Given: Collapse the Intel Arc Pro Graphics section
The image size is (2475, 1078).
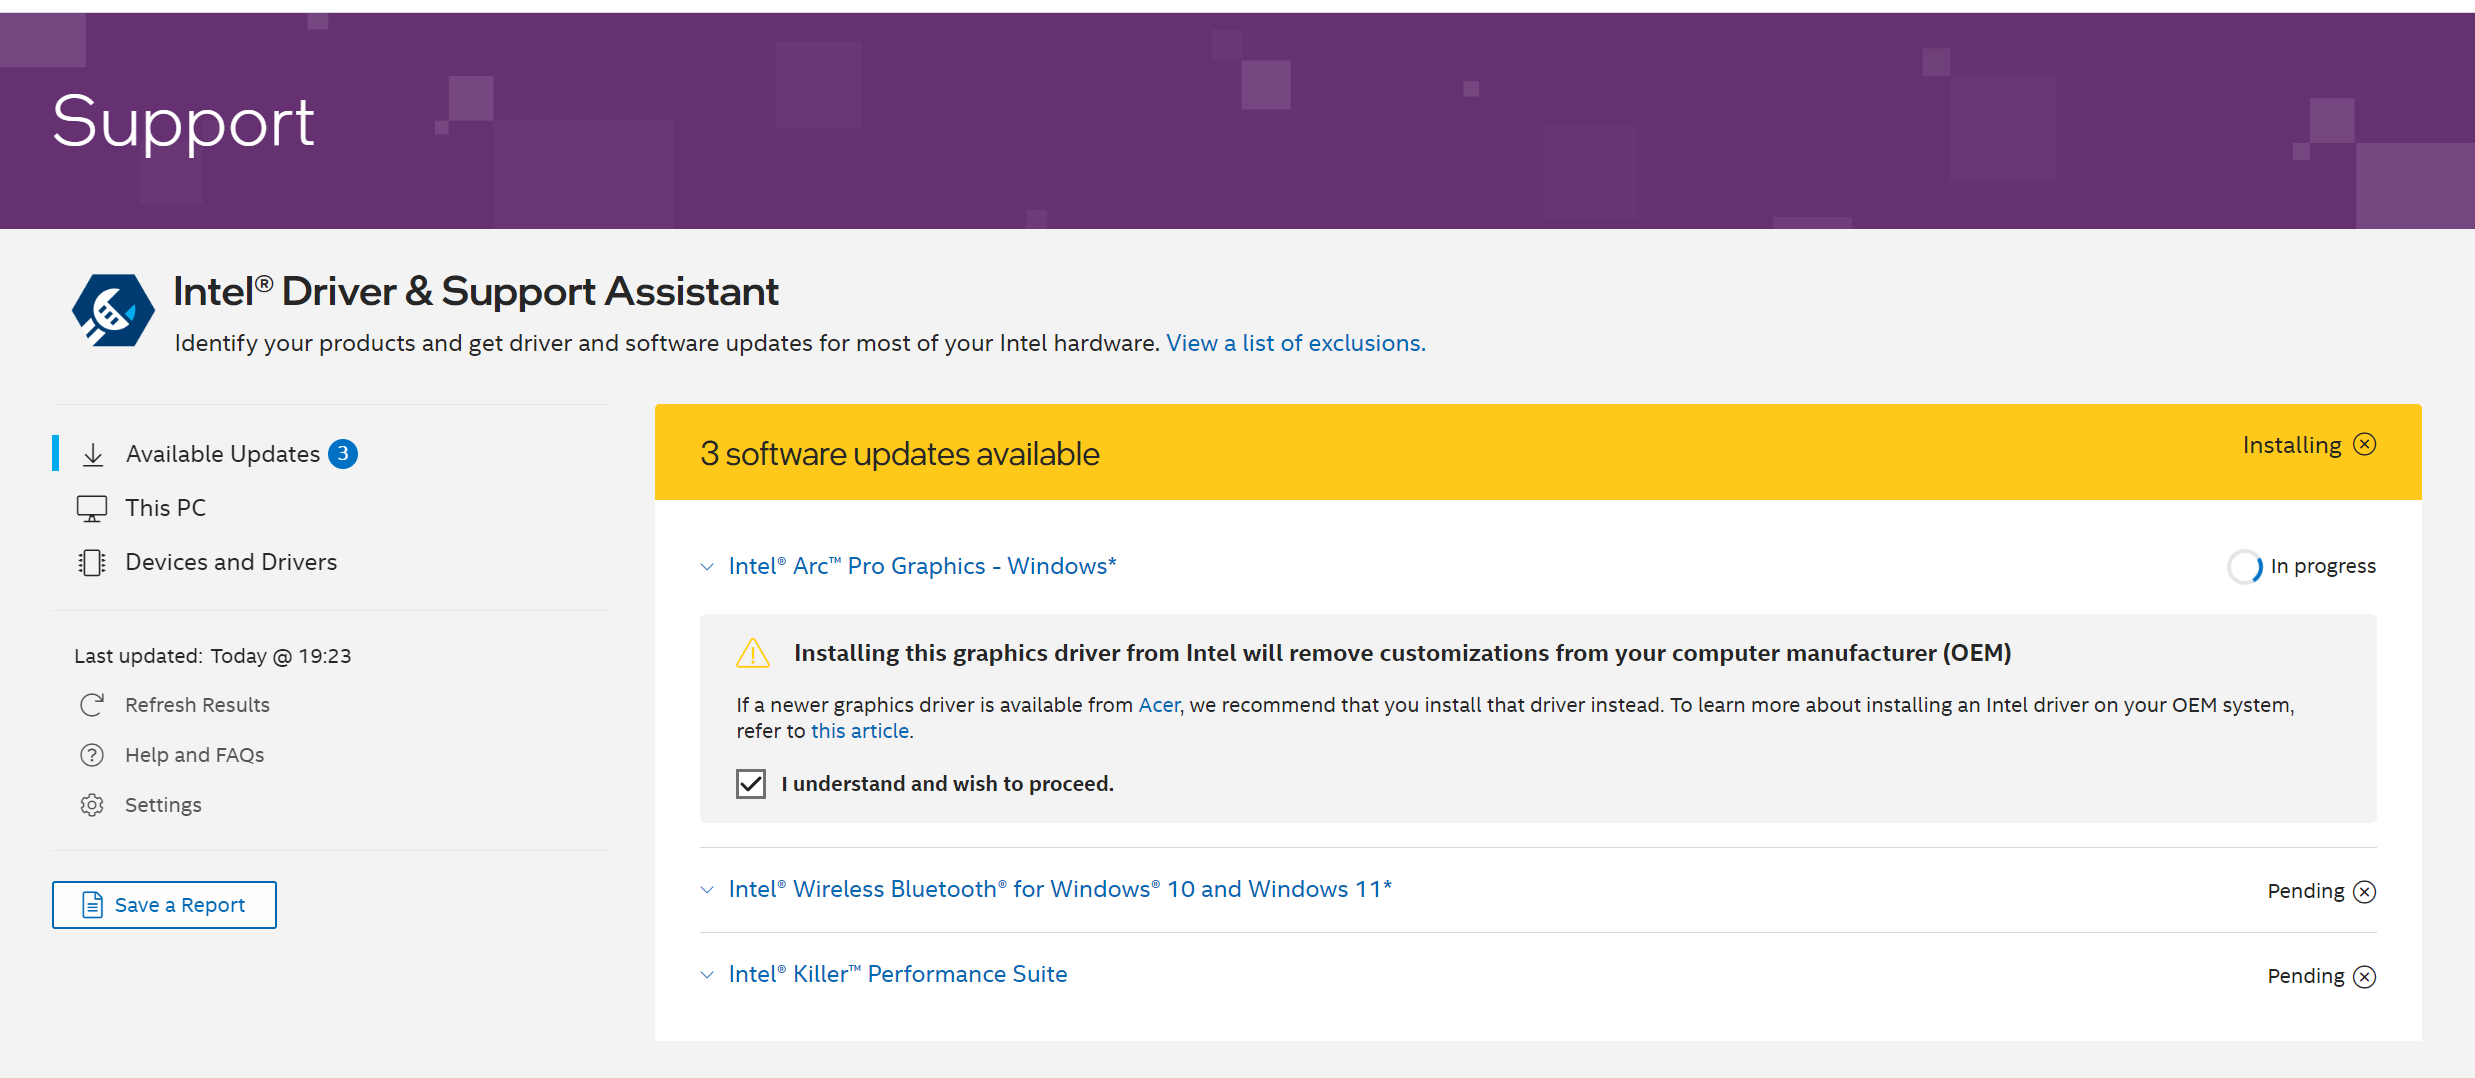Looking at the screenshot, I should click(707, 567).
